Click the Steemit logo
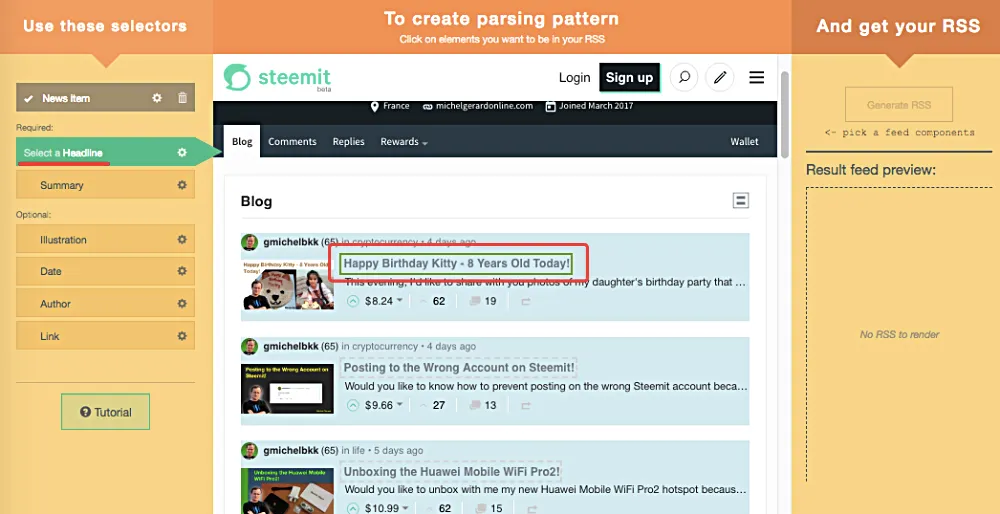The width and height of the screenshot is (1000, 514). (277, 78)
